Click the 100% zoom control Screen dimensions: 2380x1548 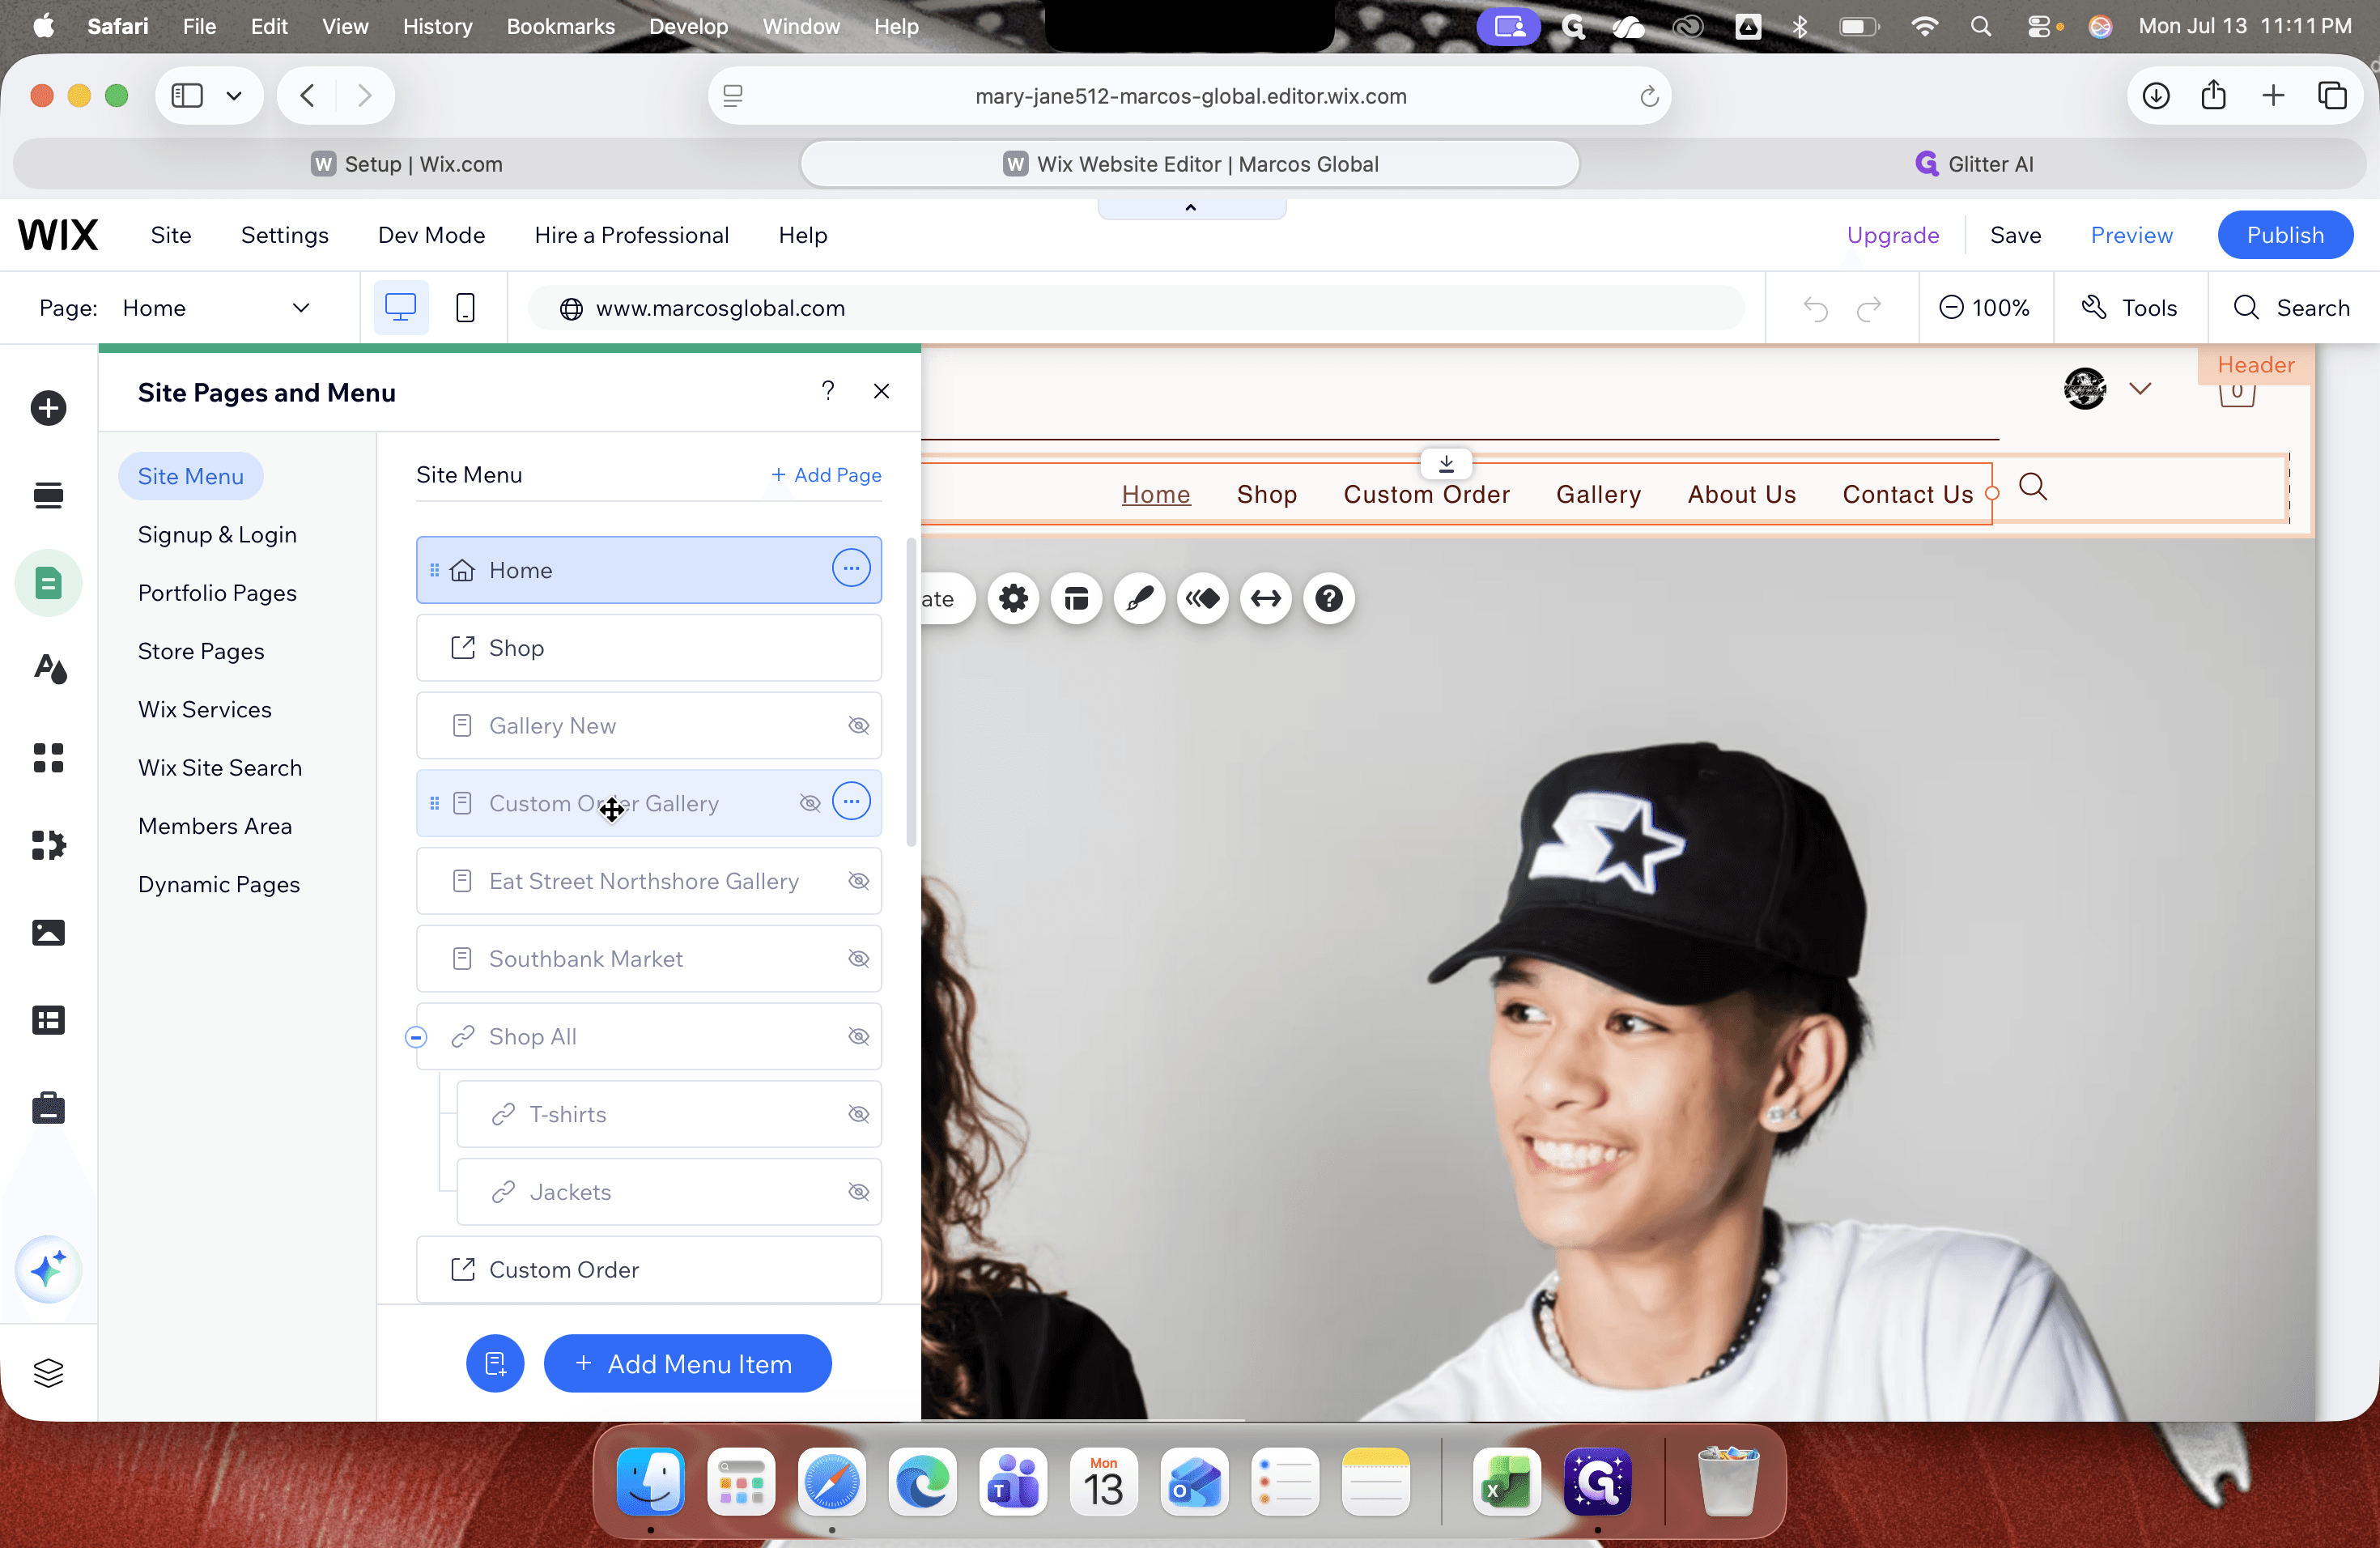(1985, 307)
